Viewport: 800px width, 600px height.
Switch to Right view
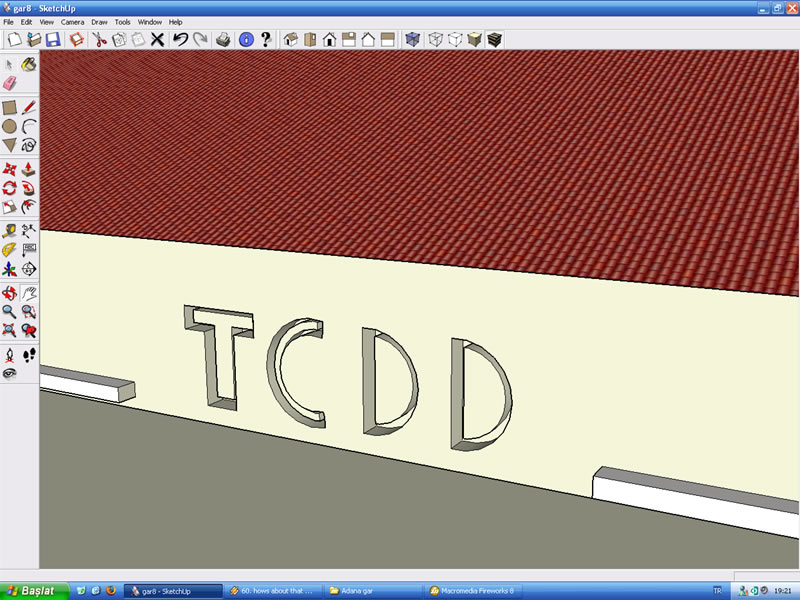349,39
